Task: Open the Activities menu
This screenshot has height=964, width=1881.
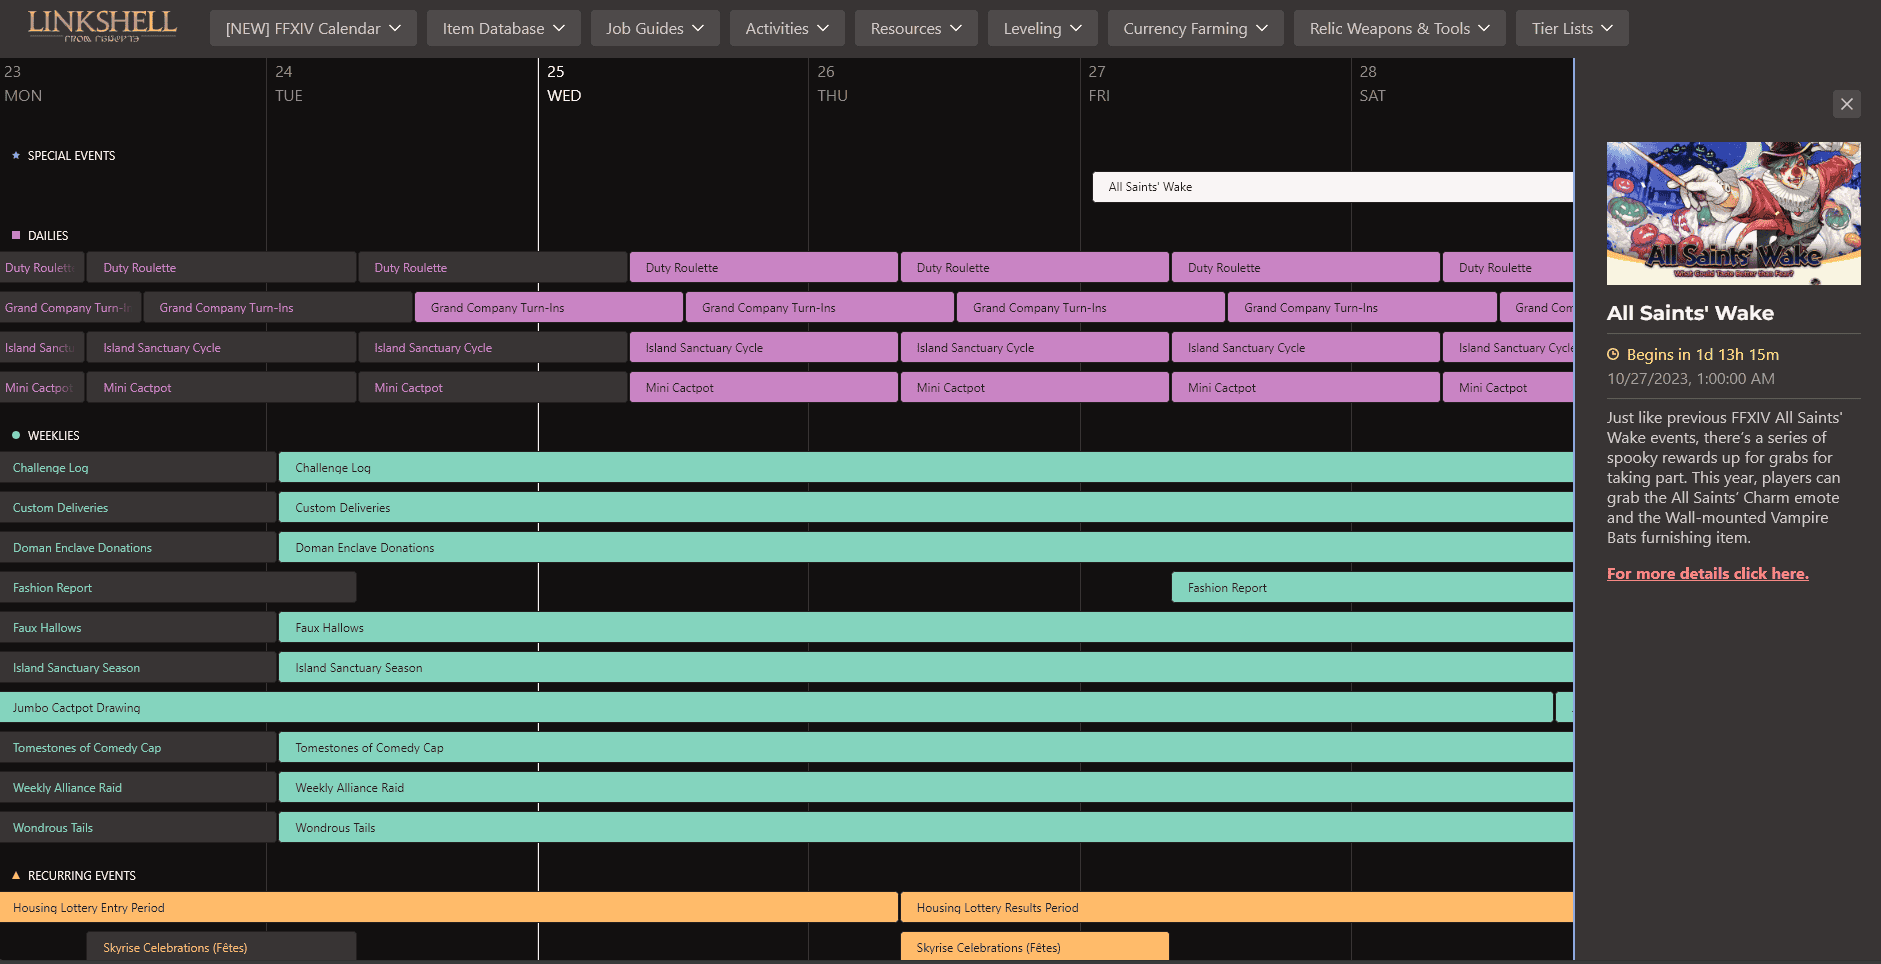Action: tap(787, 28)
